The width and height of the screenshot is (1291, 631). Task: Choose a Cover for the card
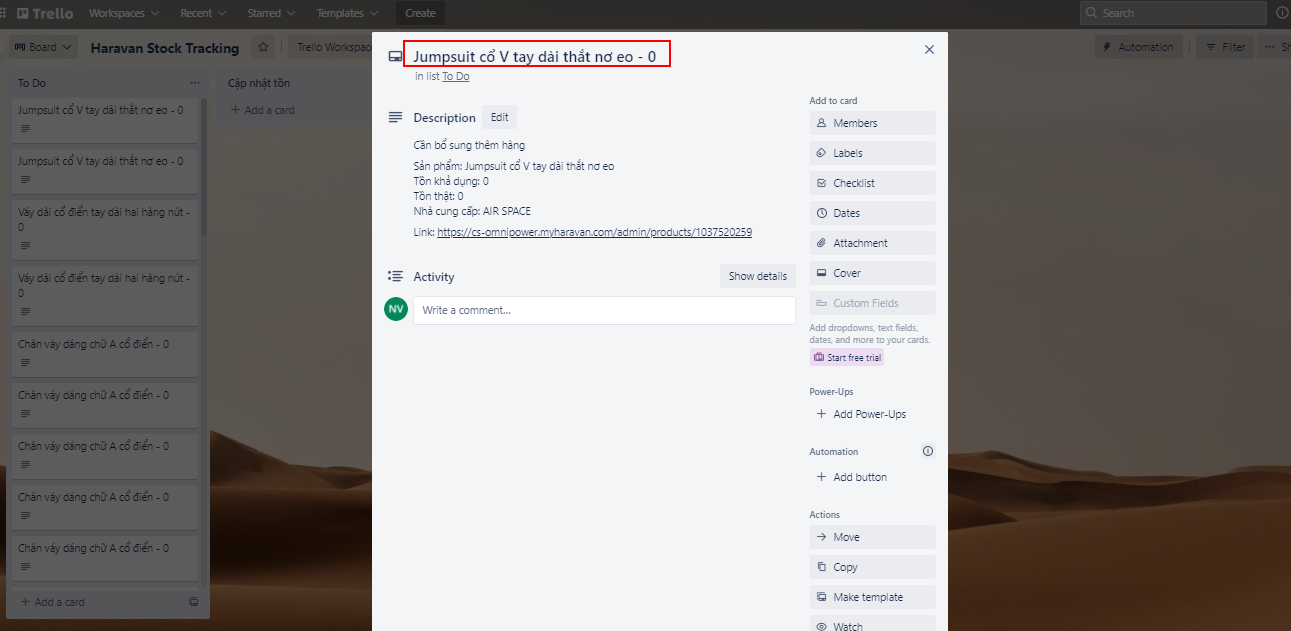872,273
